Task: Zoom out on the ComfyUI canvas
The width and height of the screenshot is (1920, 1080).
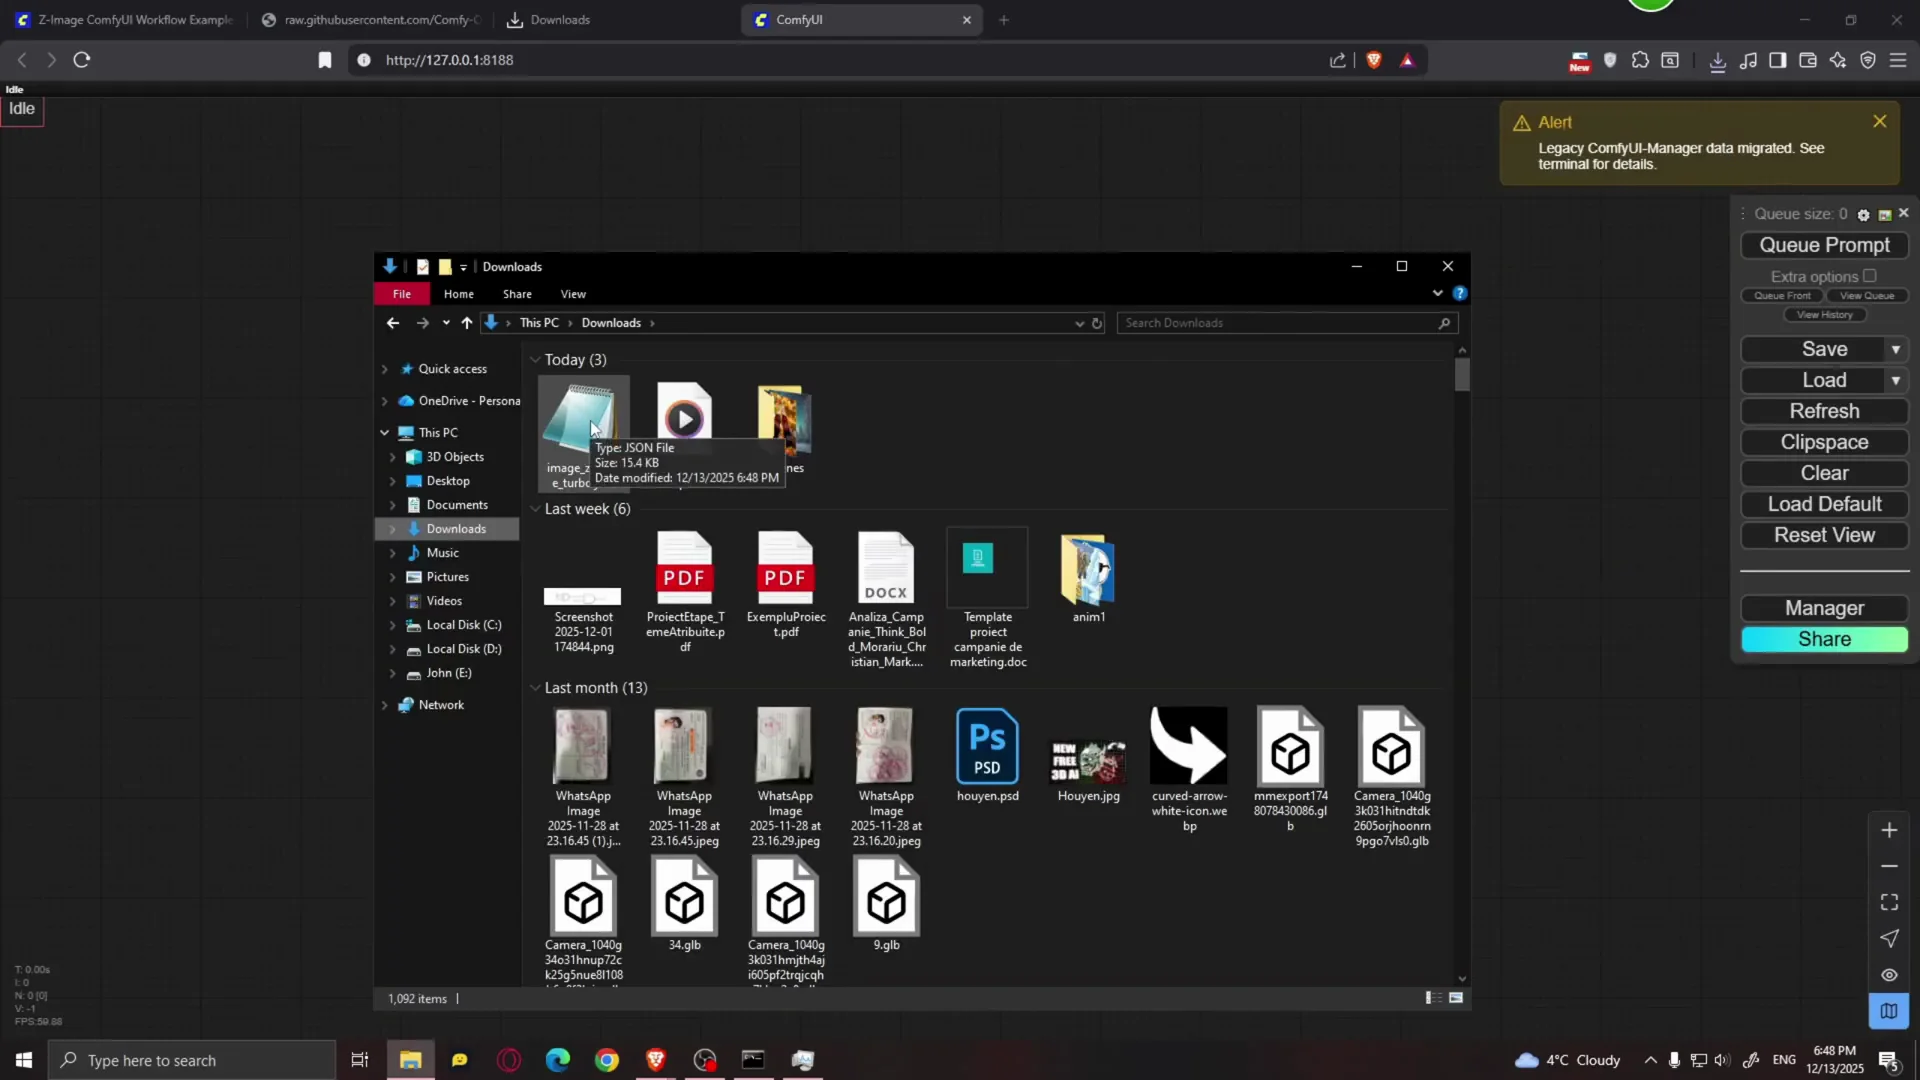Action: [1889, 866]
